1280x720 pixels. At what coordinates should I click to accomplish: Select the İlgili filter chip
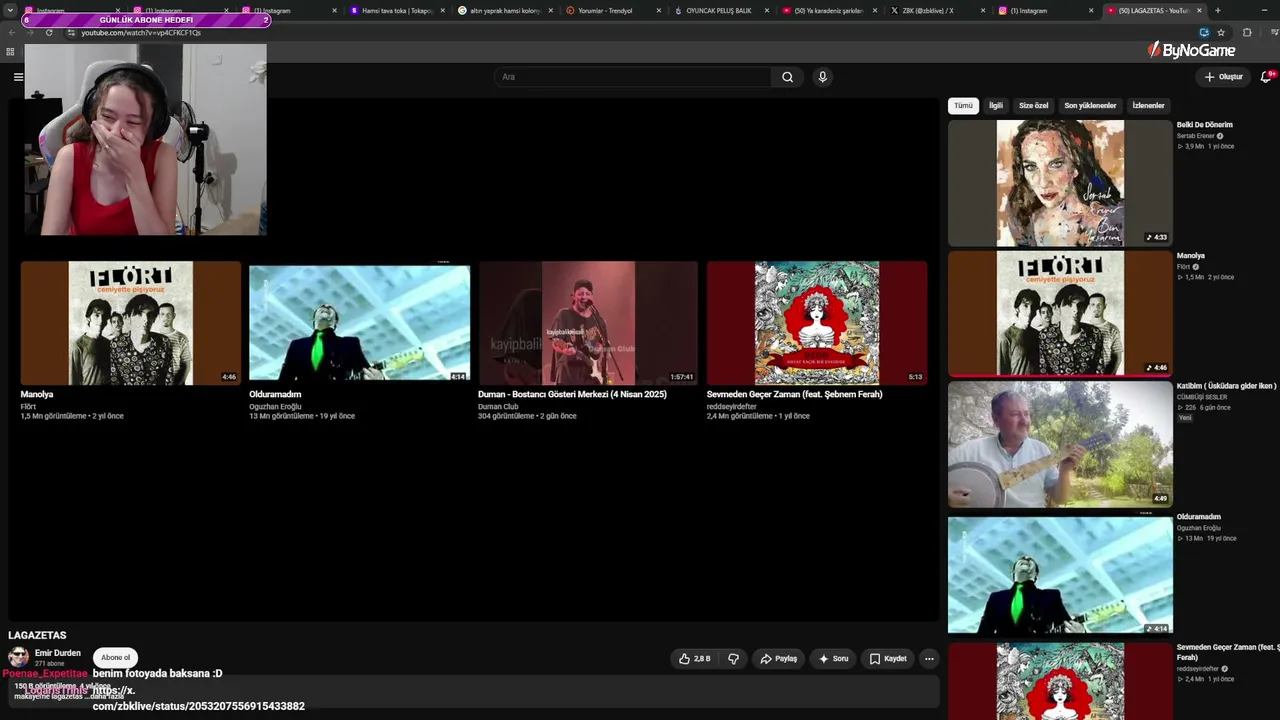coord(996,105)
